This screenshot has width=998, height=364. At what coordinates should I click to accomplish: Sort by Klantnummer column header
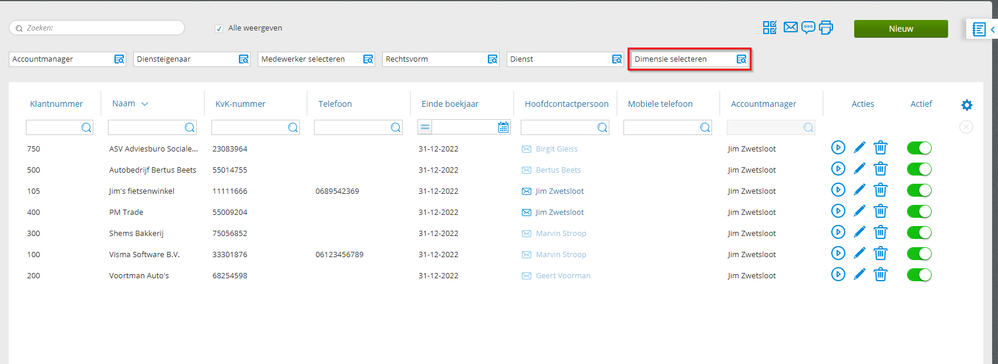point(56,104)
